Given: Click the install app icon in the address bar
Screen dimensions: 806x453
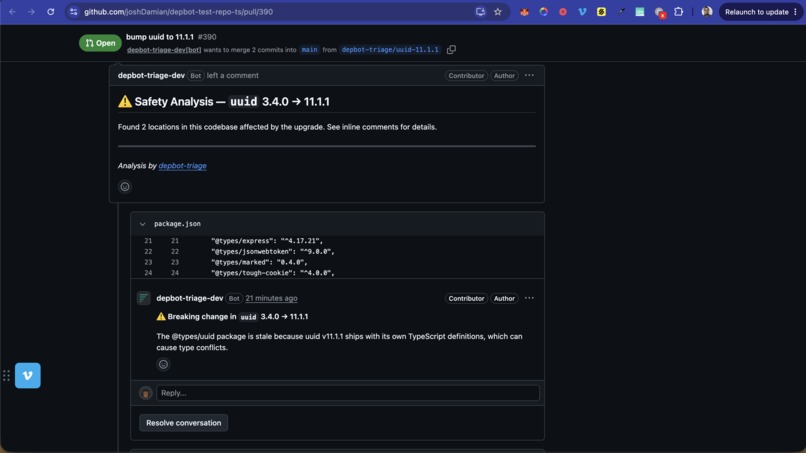Looking at the screenshot, I should pyautogui.click(x=480, y=12).
